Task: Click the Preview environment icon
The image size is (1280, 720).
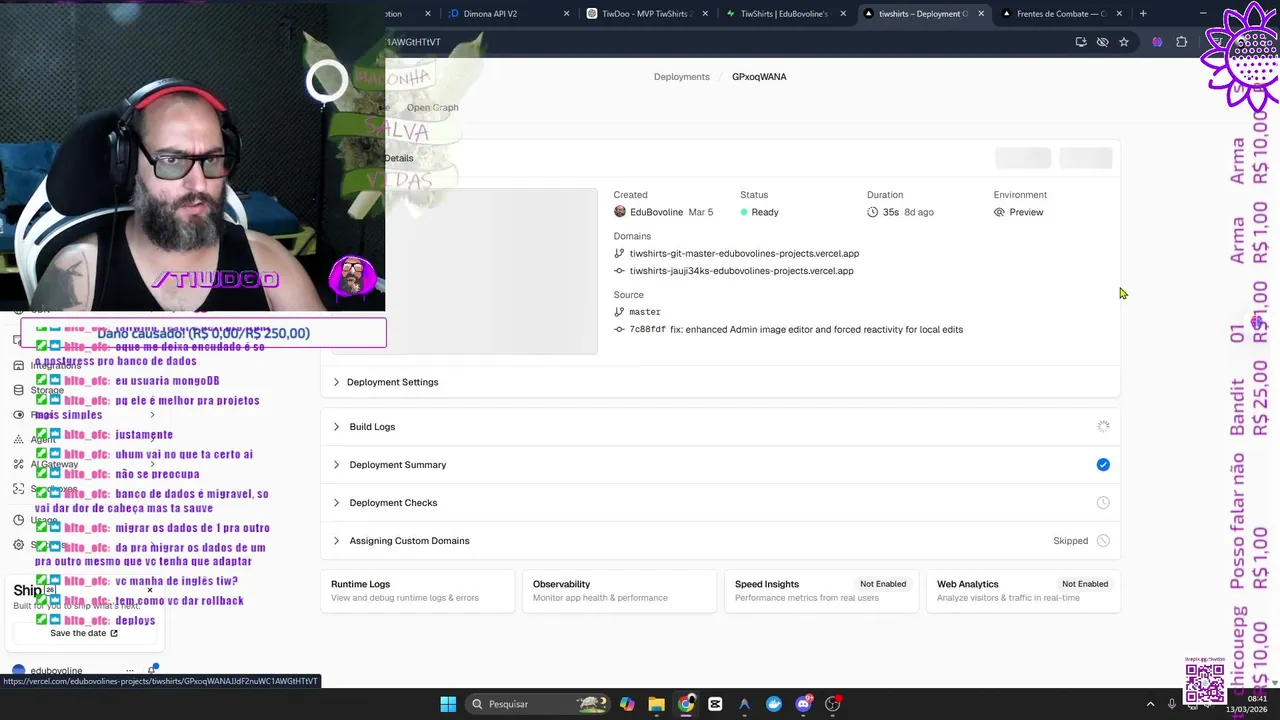Action: (999, 212)
